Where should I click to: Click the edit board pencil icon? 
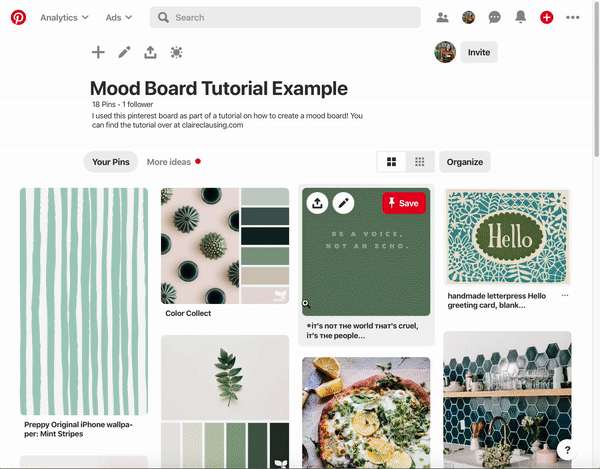[124, 52]
